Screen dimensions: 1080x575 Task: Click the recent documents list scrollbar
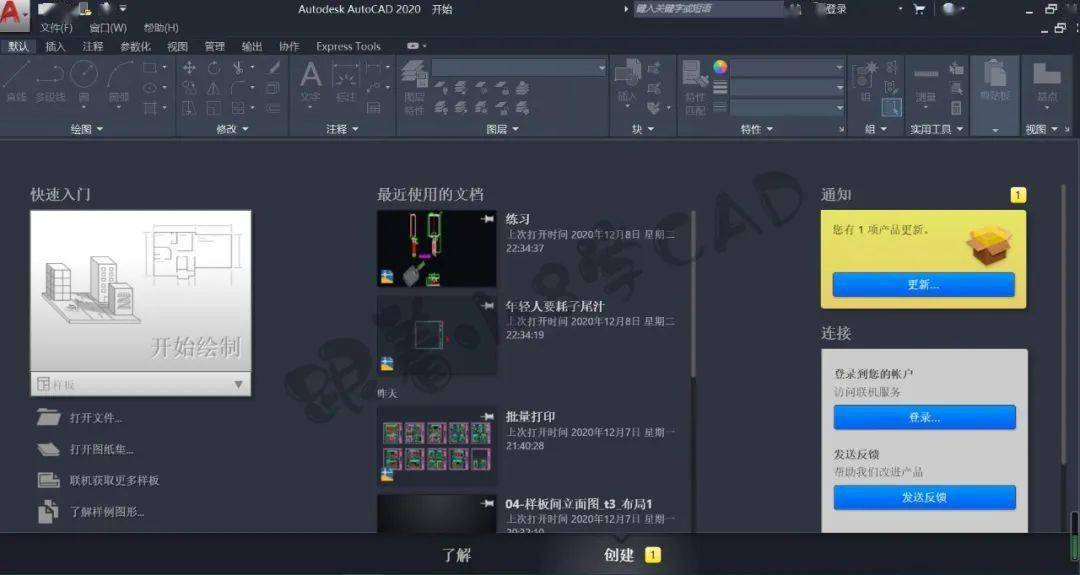[693, 295]
